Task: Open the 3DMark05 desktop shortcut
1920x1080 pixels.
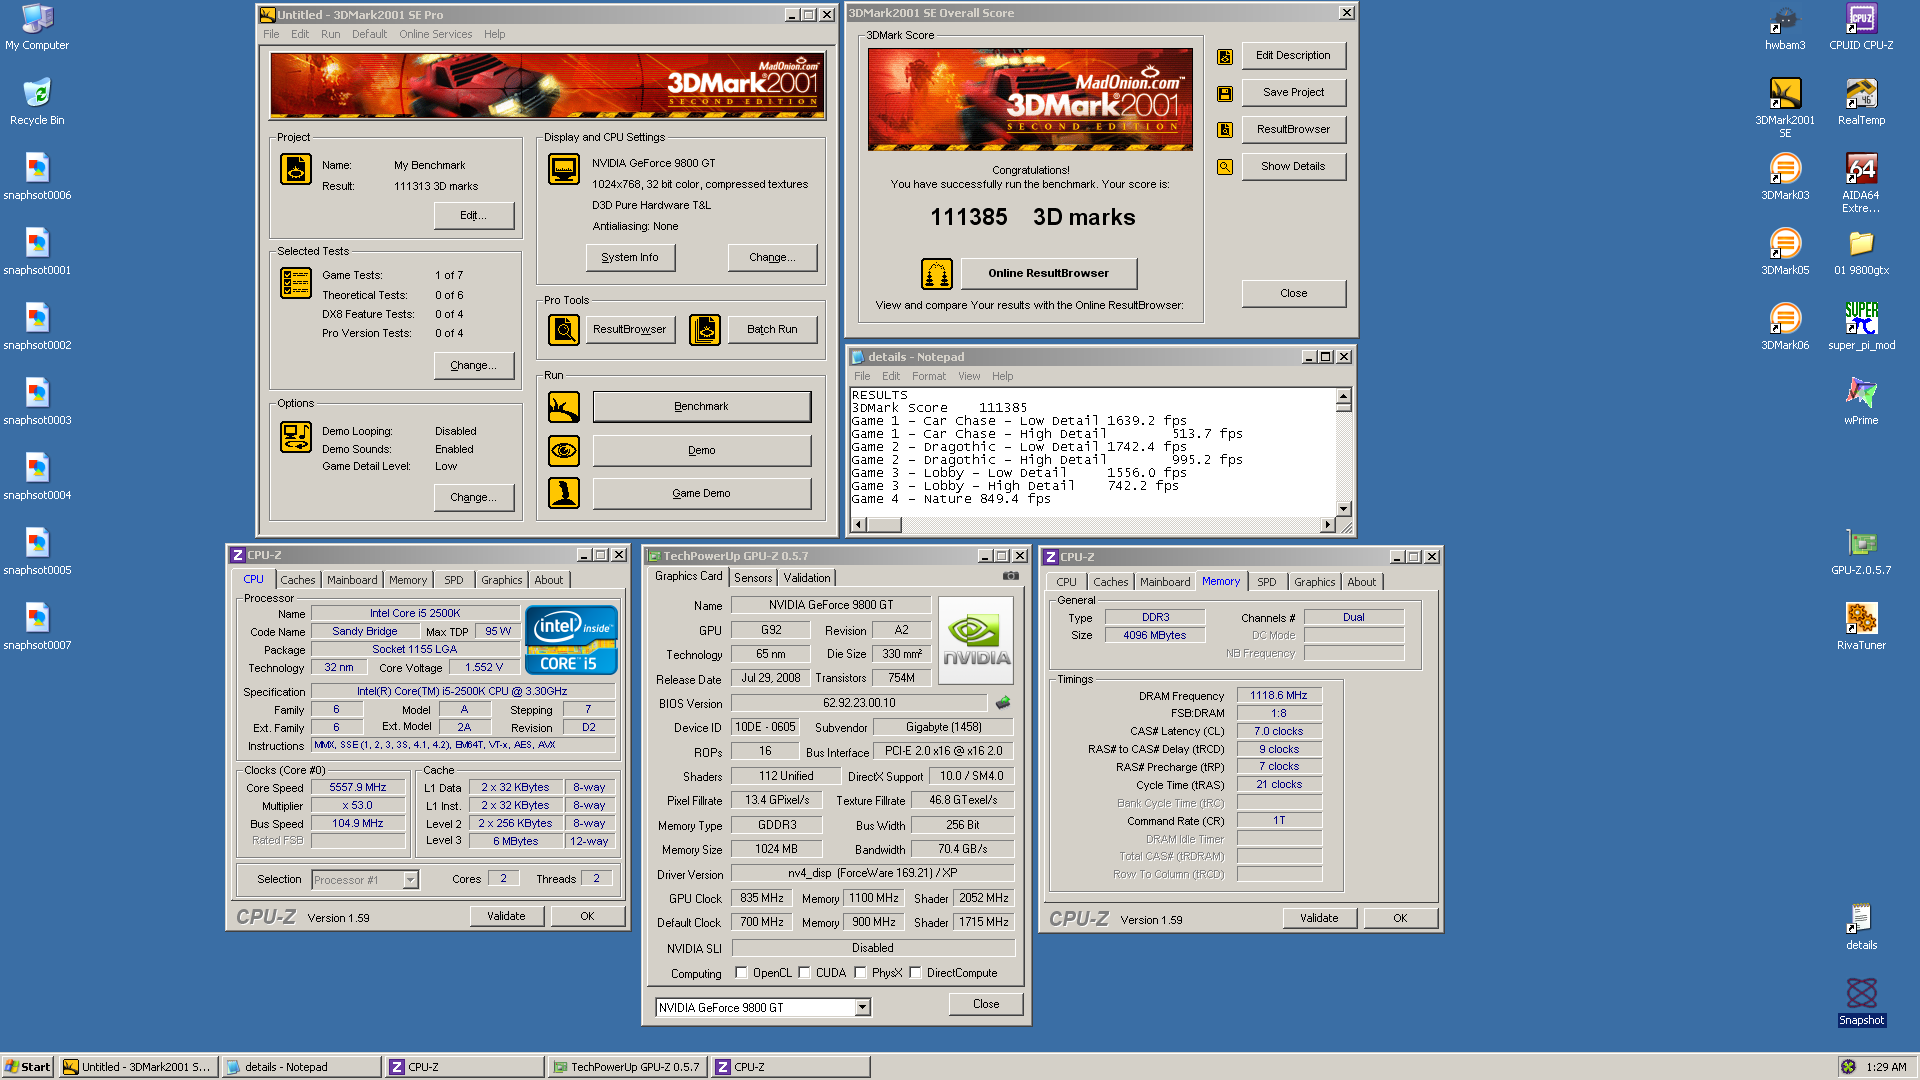Action: click(x=1785, y=252)
